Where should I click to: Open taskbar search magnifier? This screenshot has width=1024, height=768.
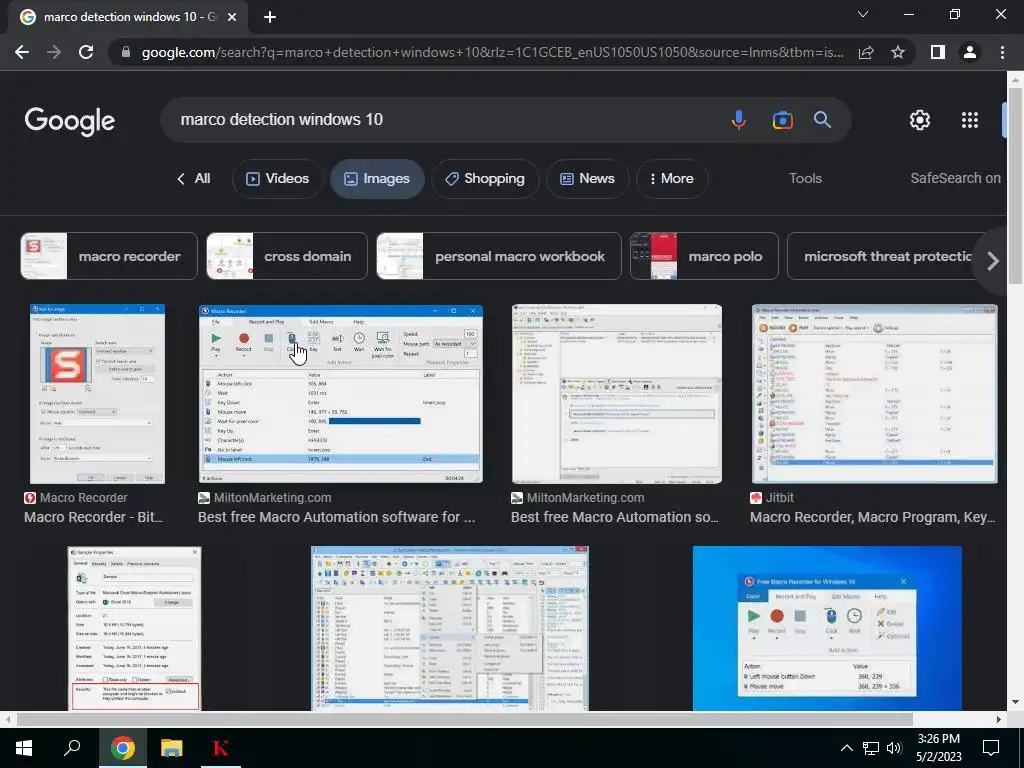pyautogui.click(x=72, y=748)
